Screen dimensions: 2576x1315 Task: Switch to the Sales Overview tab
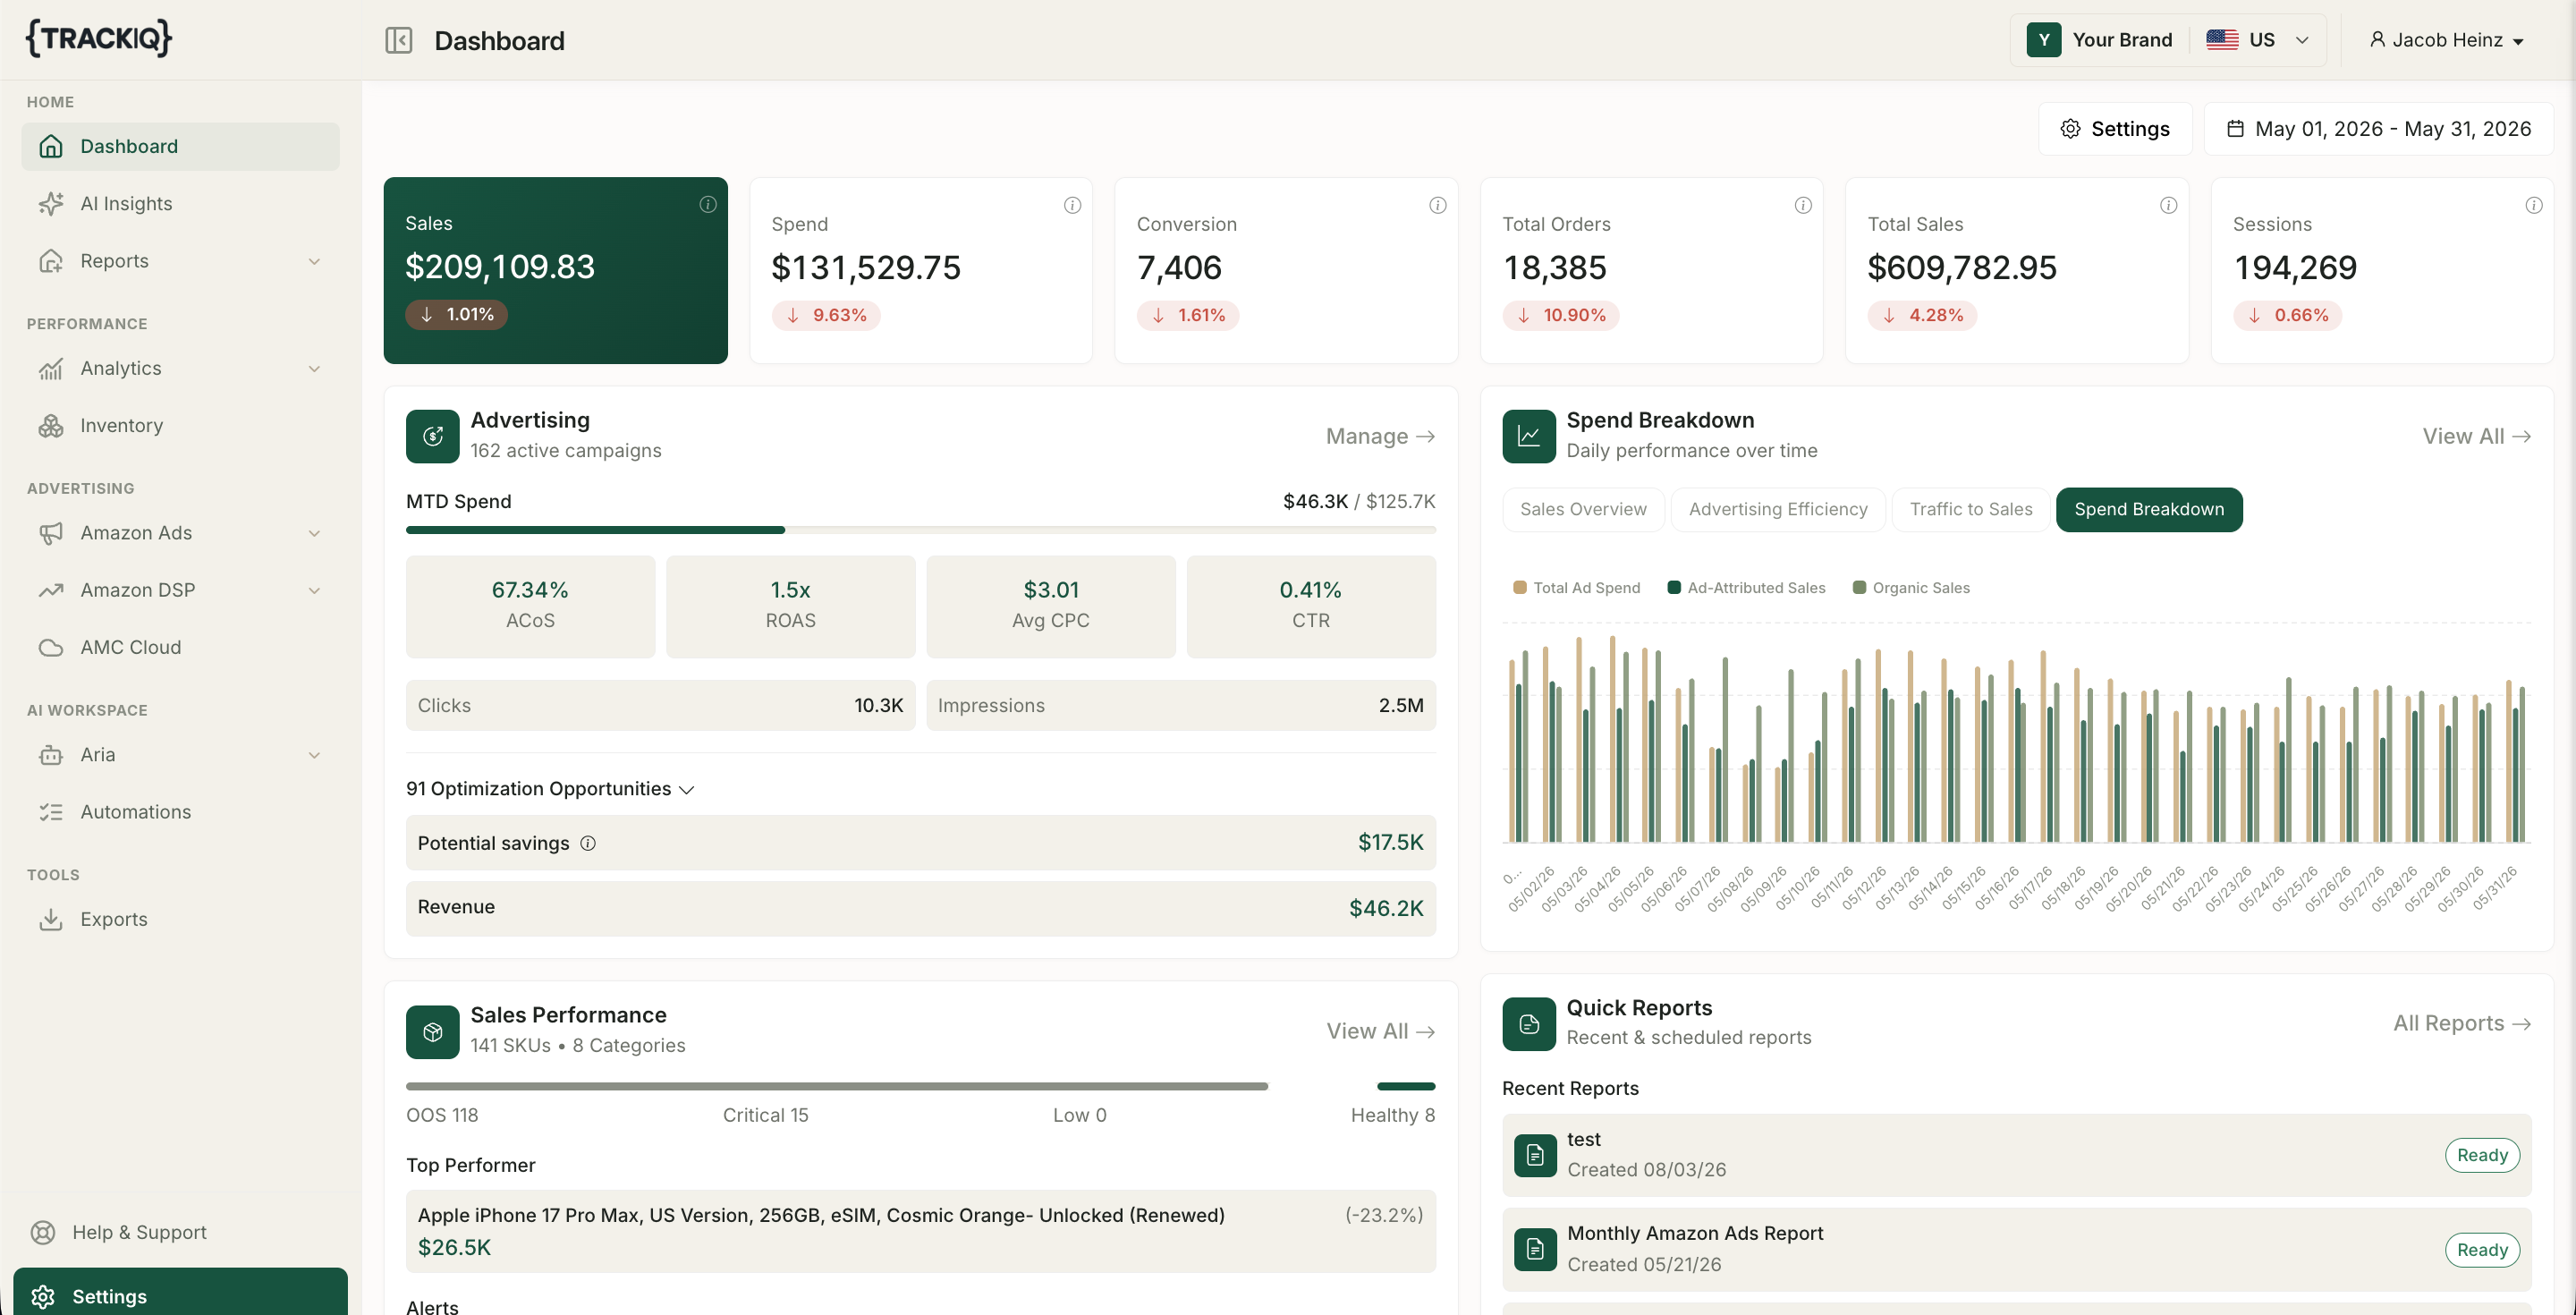pyautogui.click(x=1583, y=510)
